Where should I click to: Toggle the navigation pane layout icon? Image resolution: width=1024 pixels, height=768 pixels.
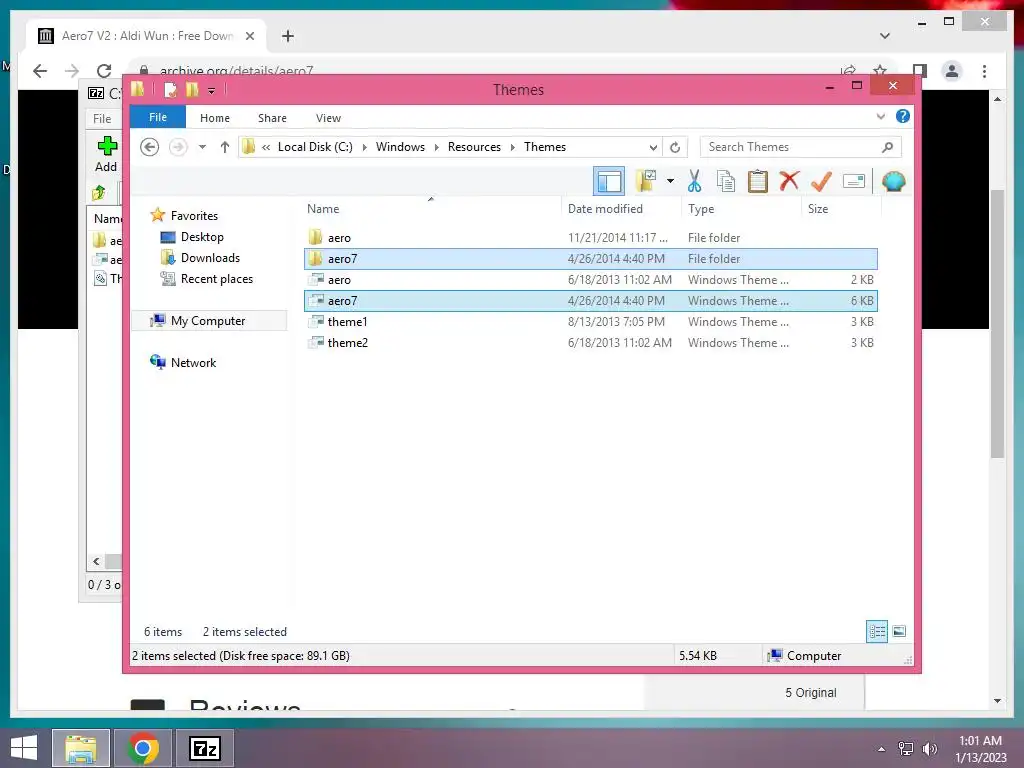[x=609, y=181]
